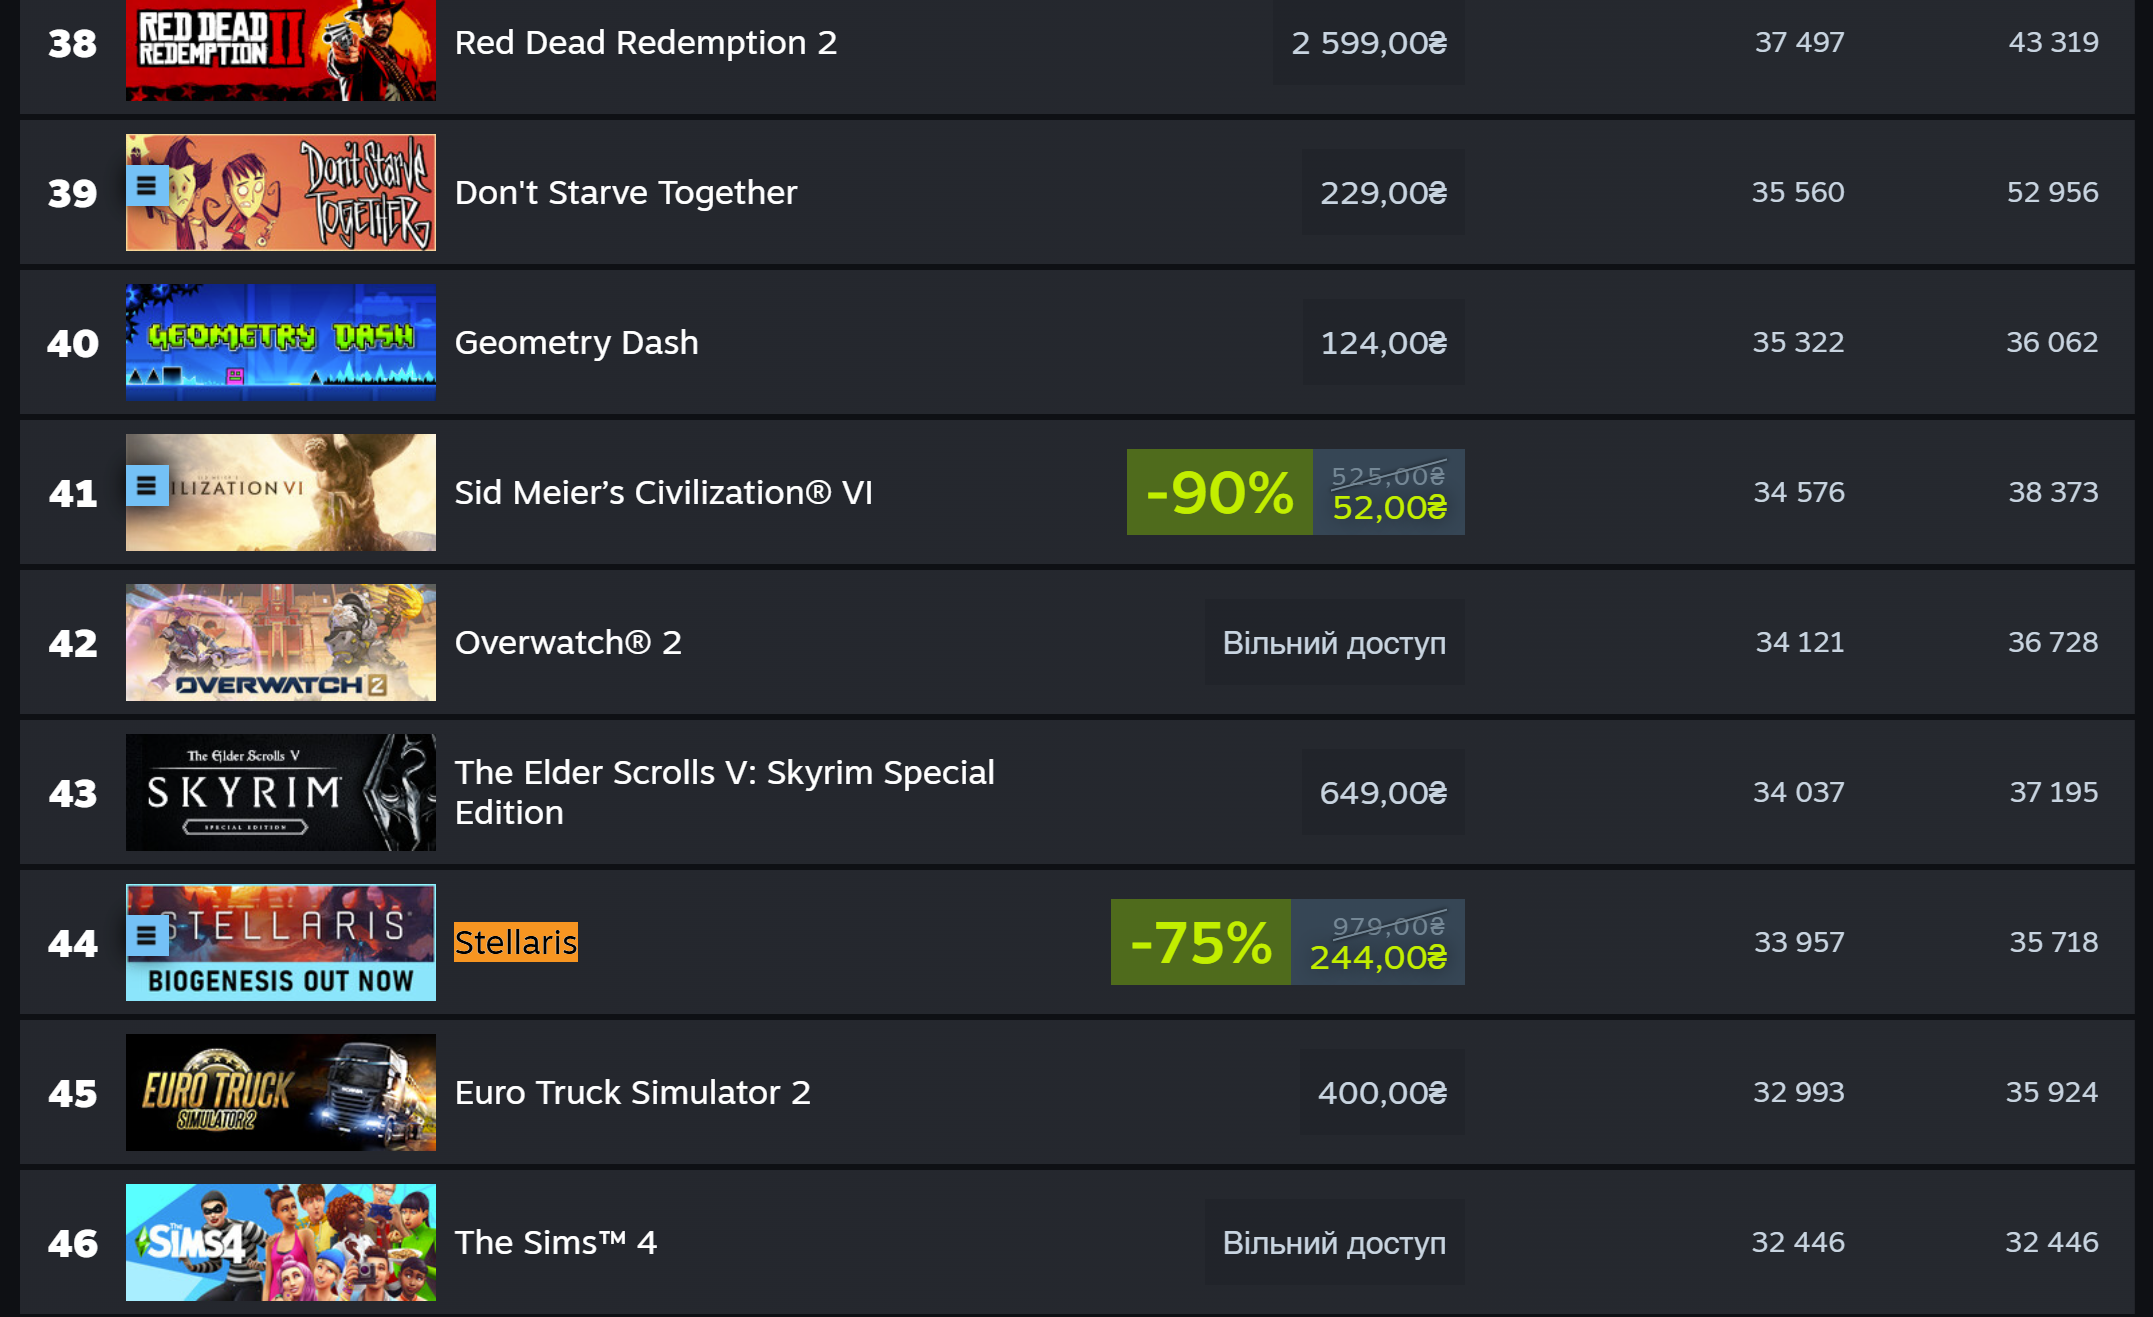Click the 2 599,00₴ price button
The width and height of the screenshot is (2153, 1317).
[x=1369, y=42]
